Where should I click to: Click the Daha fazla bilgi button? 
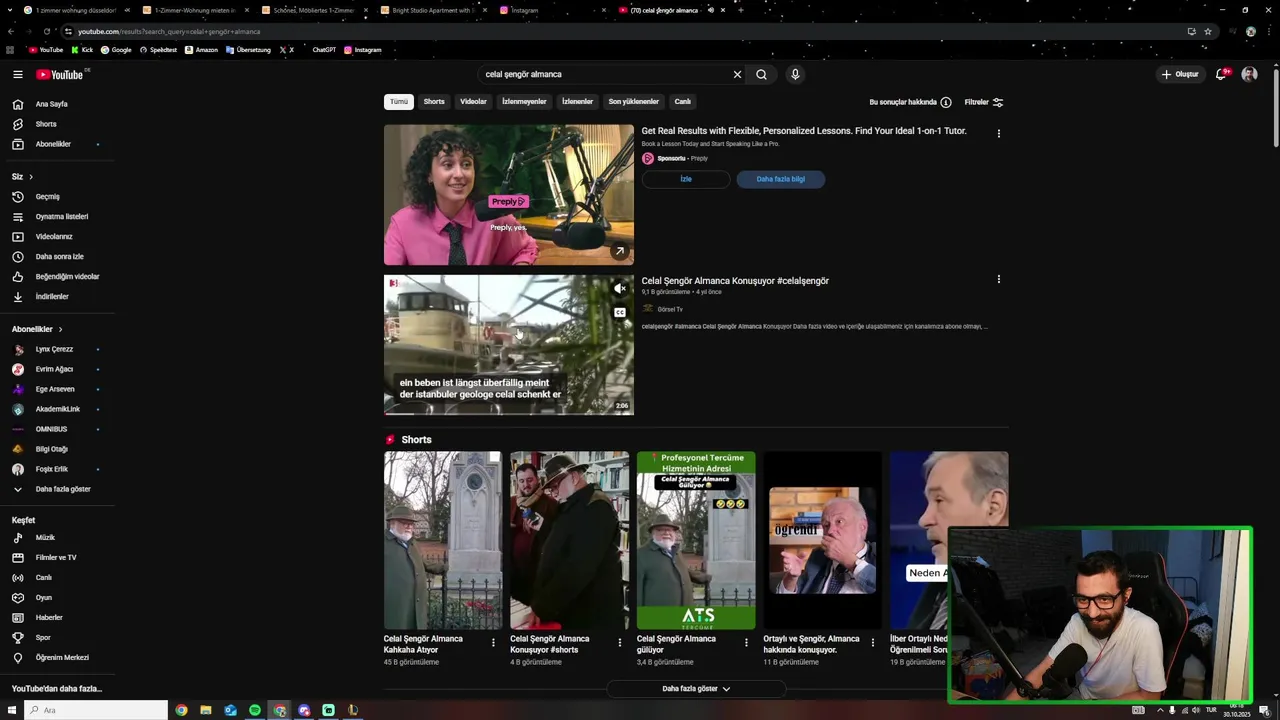tap(781, 179)
